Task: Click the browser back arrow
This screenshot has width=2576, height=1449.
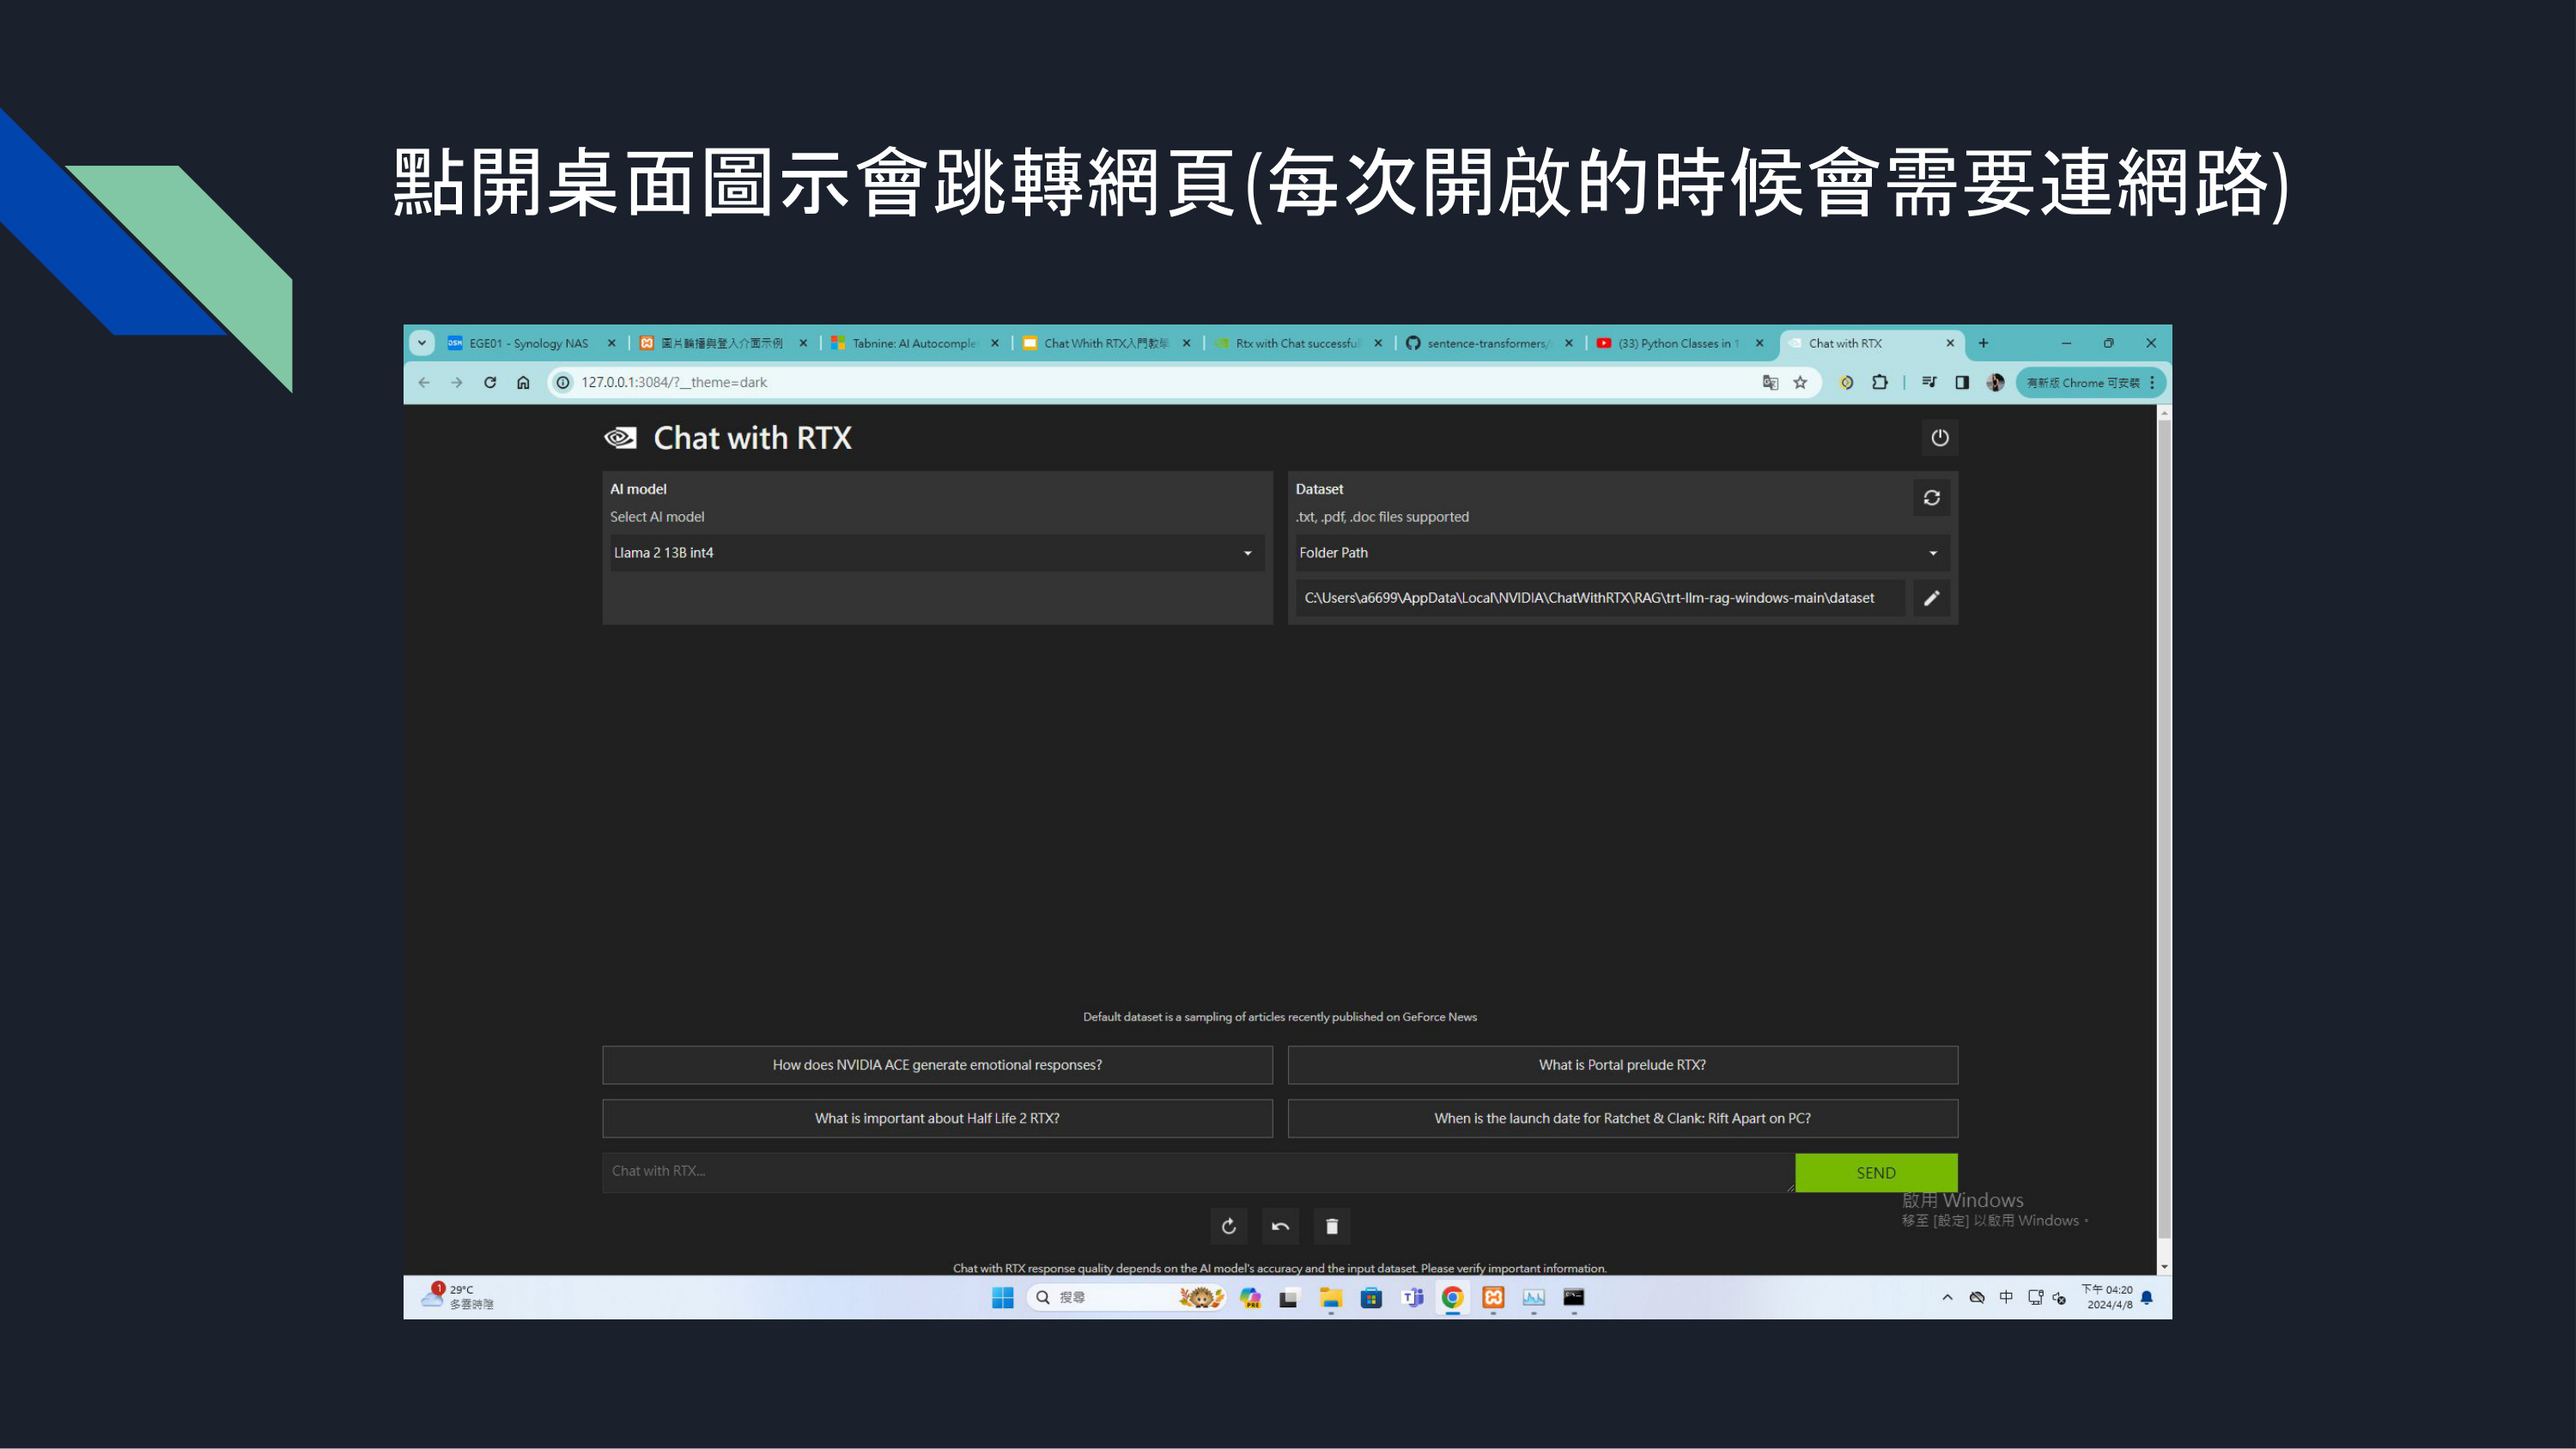Action: (424, 382)
